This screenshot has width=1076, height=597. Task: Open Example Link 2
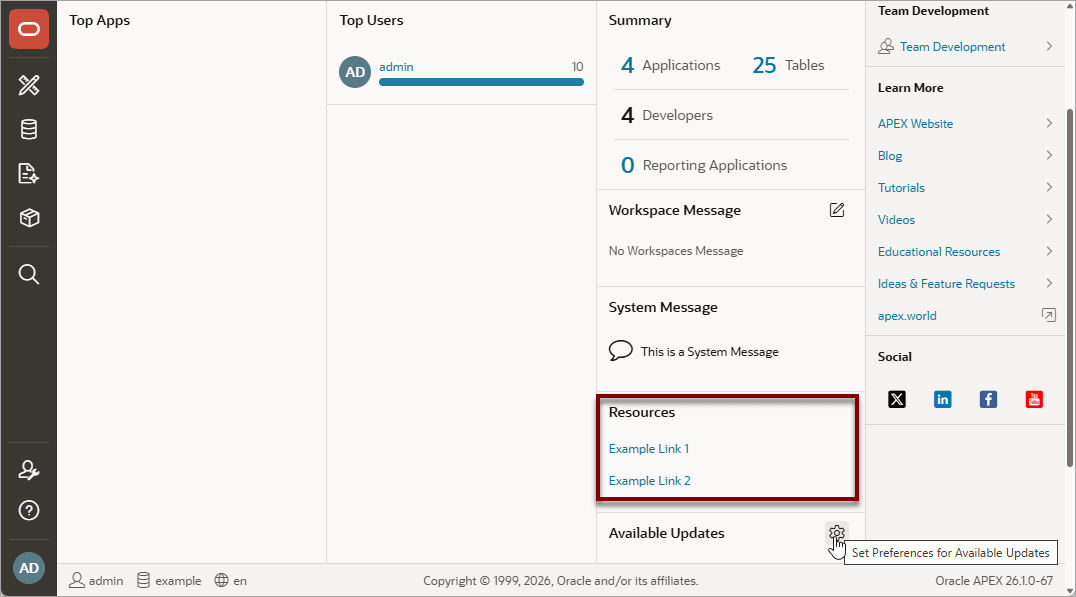(x=649, y=481)
